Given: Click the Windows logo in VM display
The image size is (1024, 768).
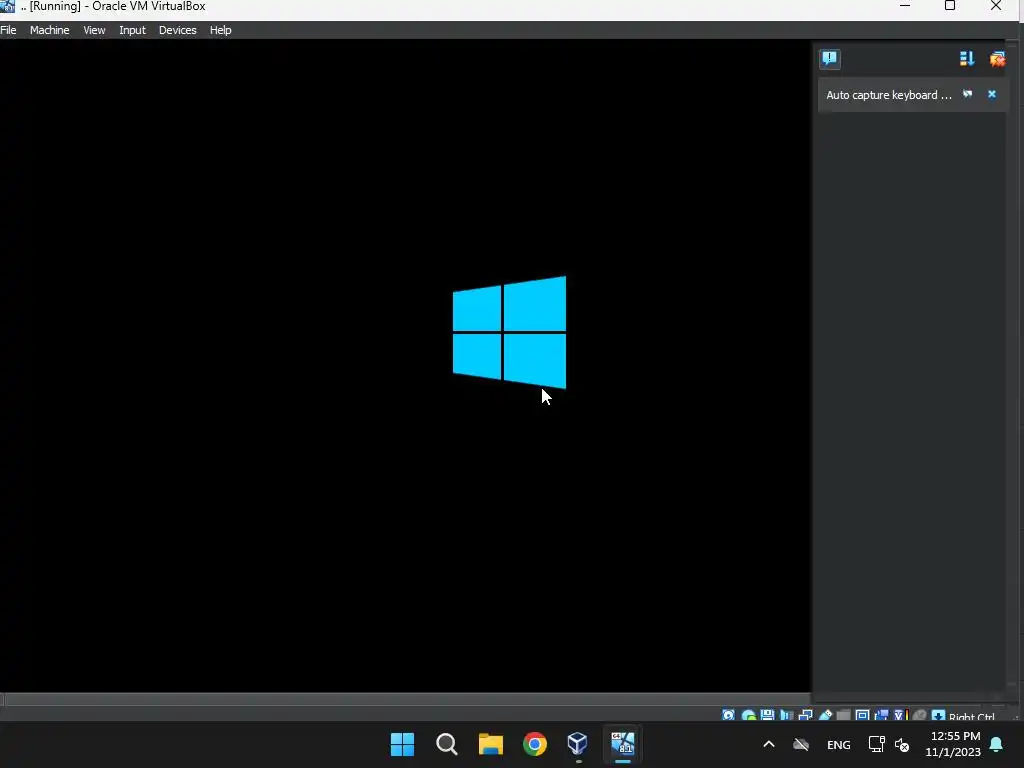Looking at the screenshot, I should 509,332.
